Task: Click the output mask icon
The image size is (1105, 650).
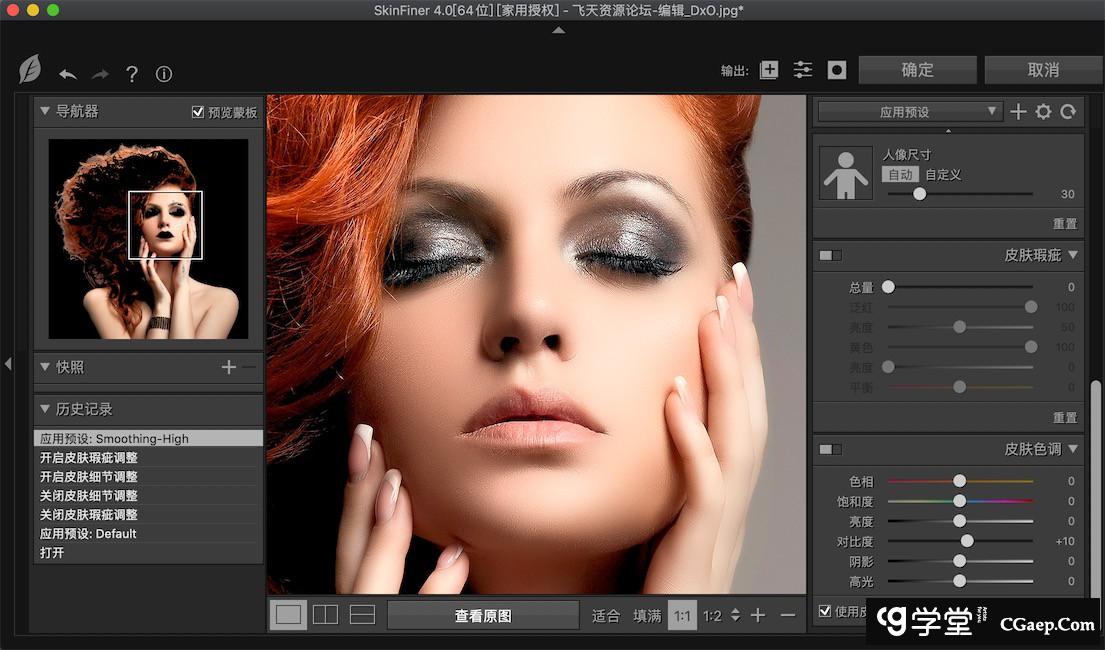Action: pos(837,70)
